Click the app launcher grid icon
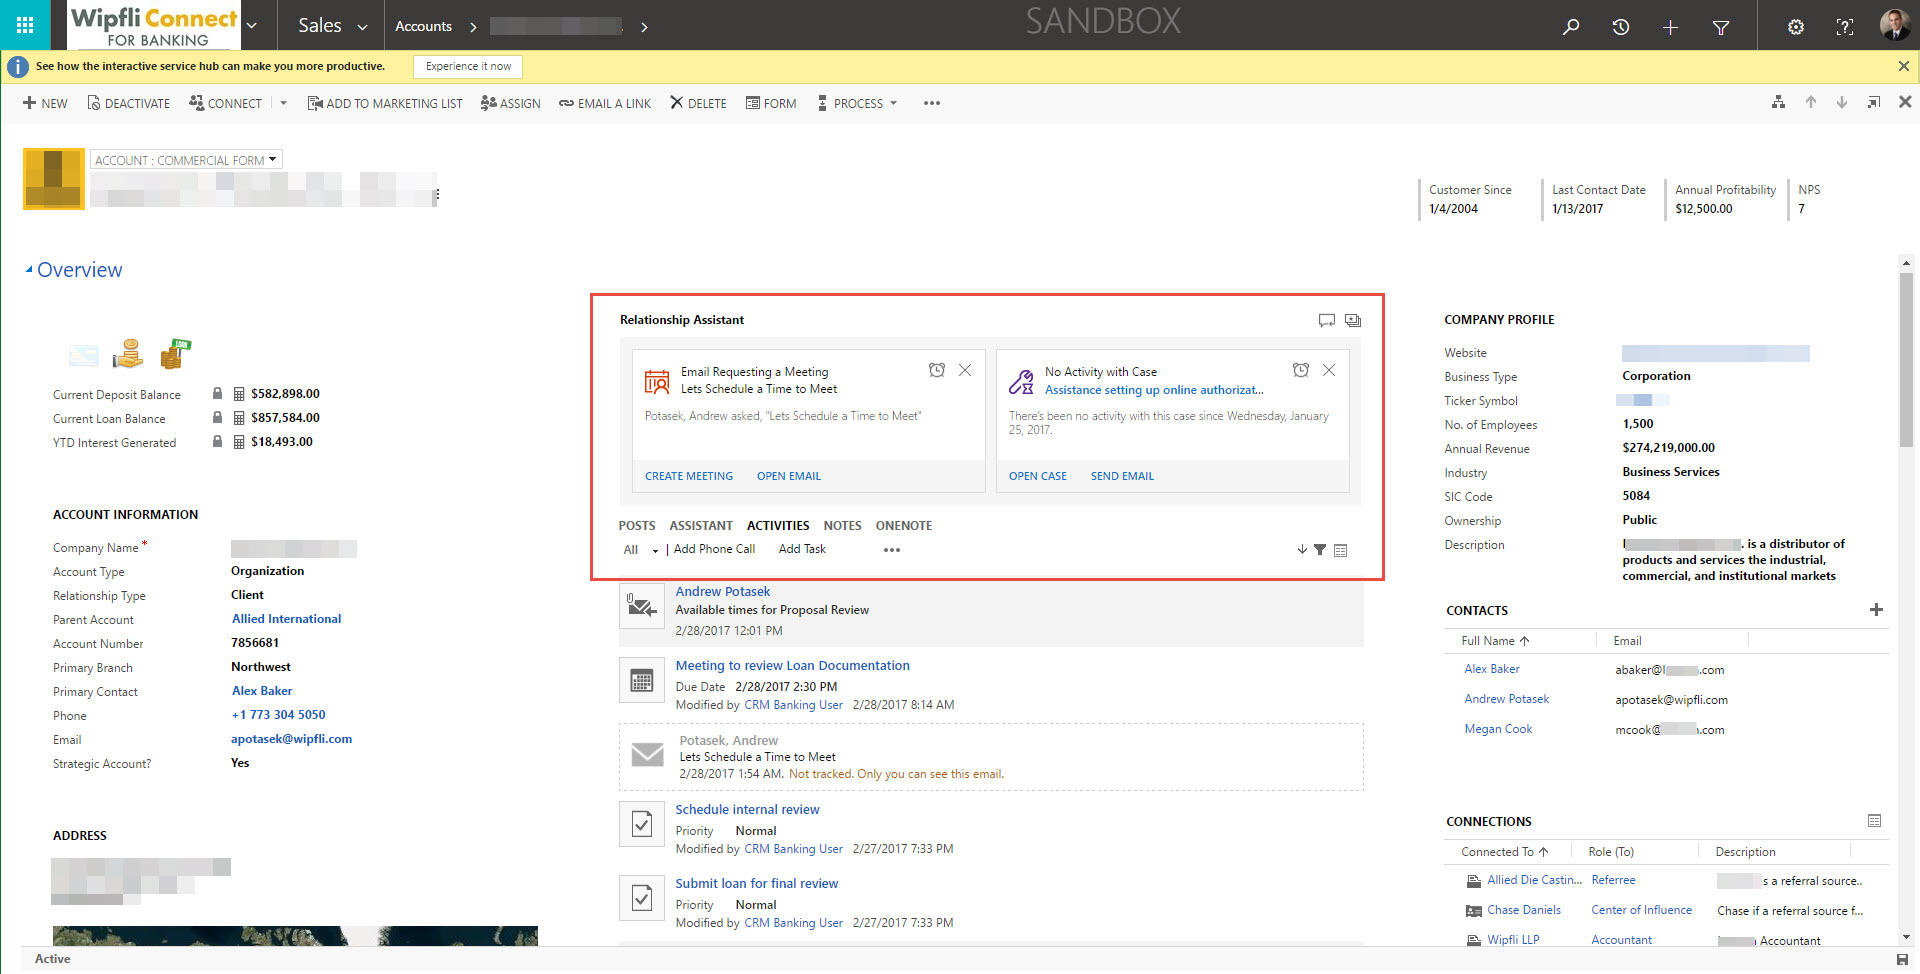1920x974 pixels. [x=25, y=25]
